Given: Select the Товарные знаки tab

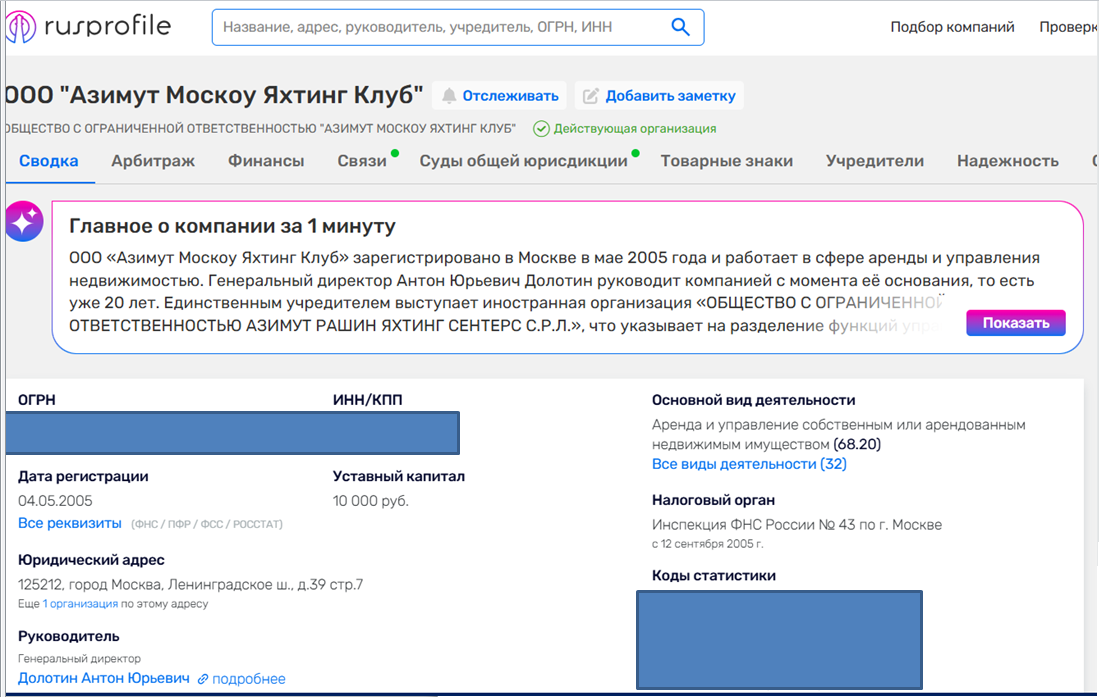Looking at the screenshot, I should coord(726,161).
